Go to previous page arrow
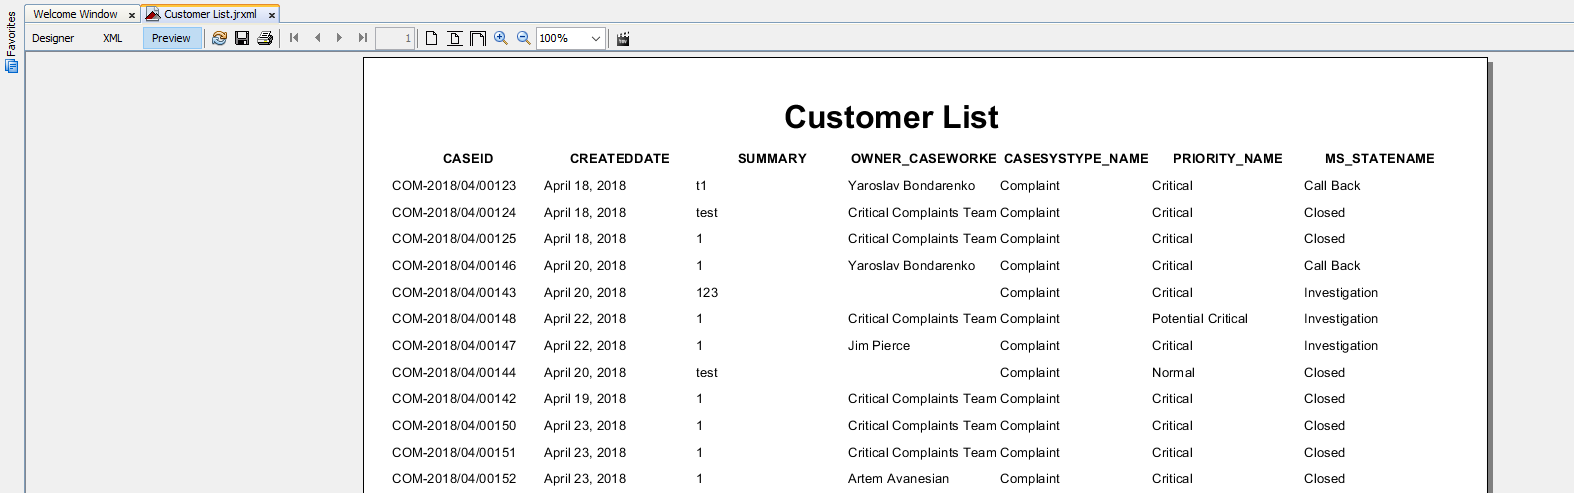1574x493 pixels. coord(317,38)
